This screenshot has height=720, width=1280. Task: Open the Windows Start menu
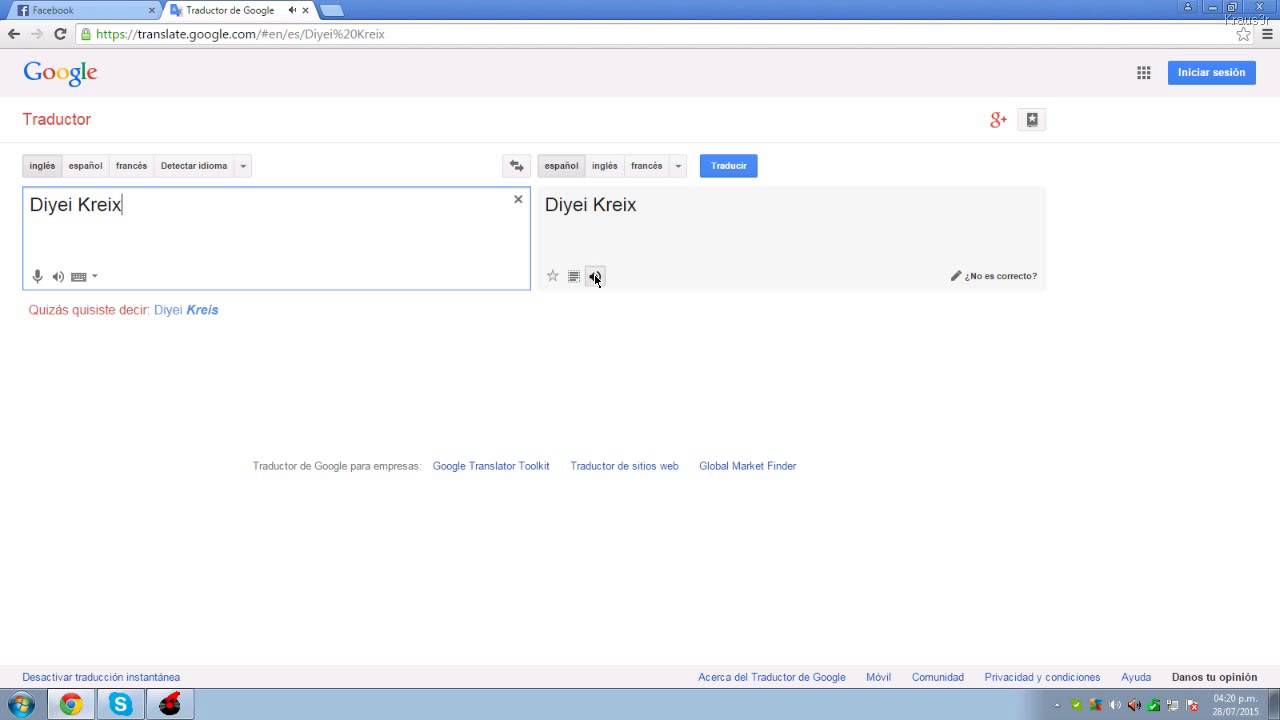[20, 705]
